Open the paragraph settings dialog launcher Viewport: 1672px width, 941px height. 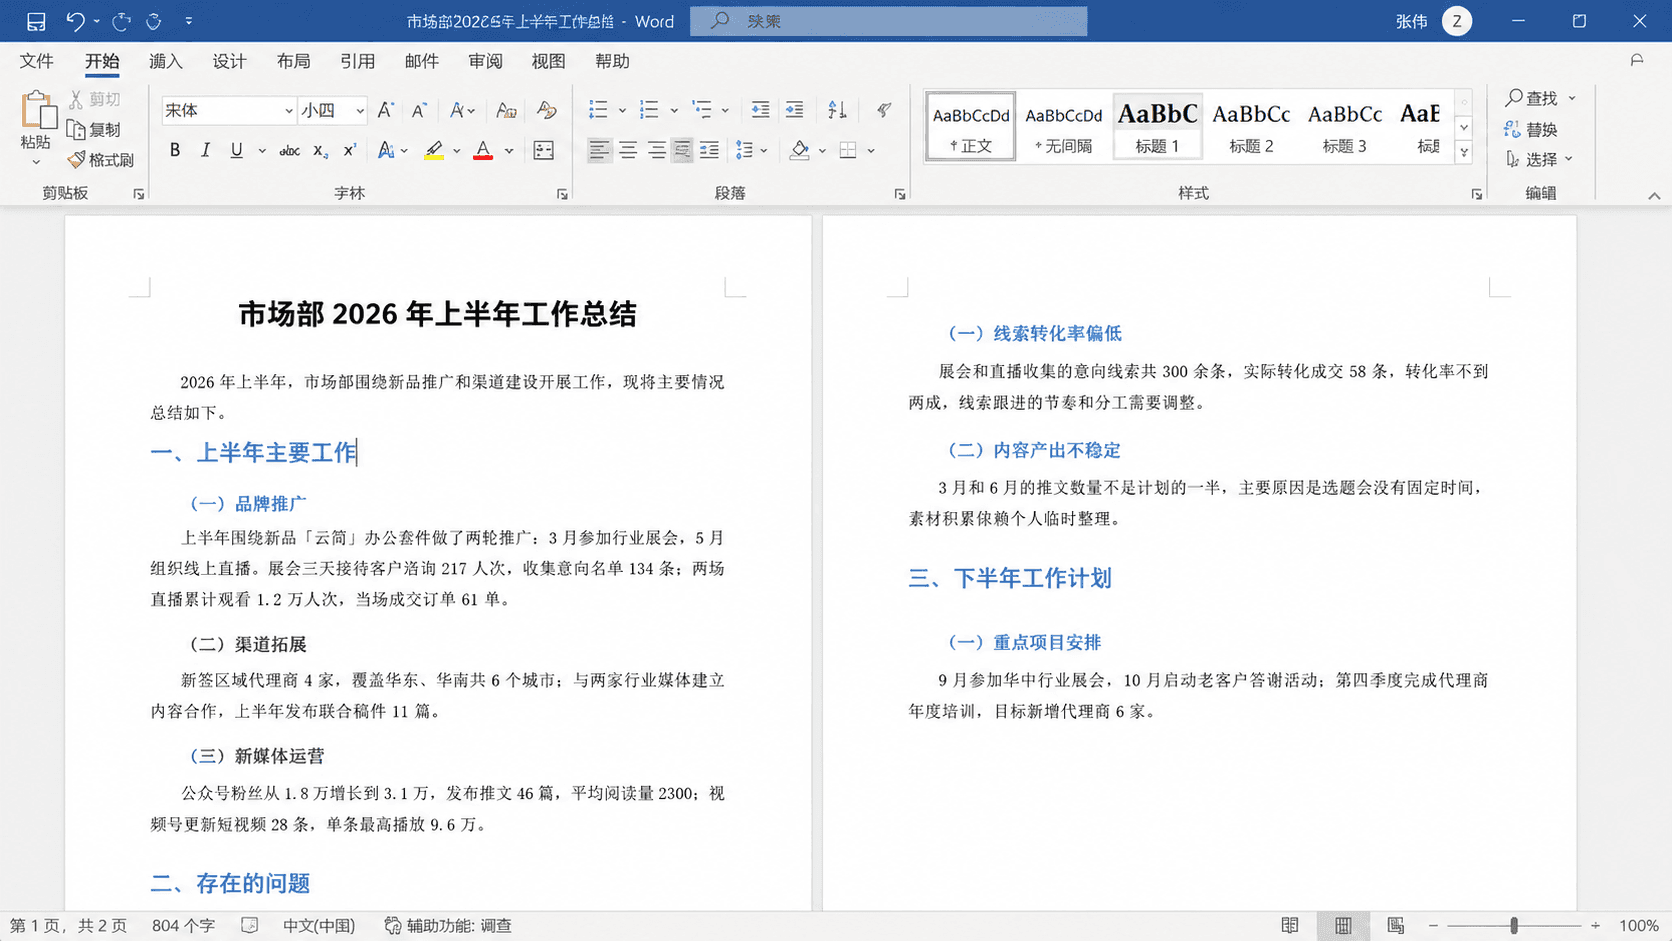pos(900,194)
